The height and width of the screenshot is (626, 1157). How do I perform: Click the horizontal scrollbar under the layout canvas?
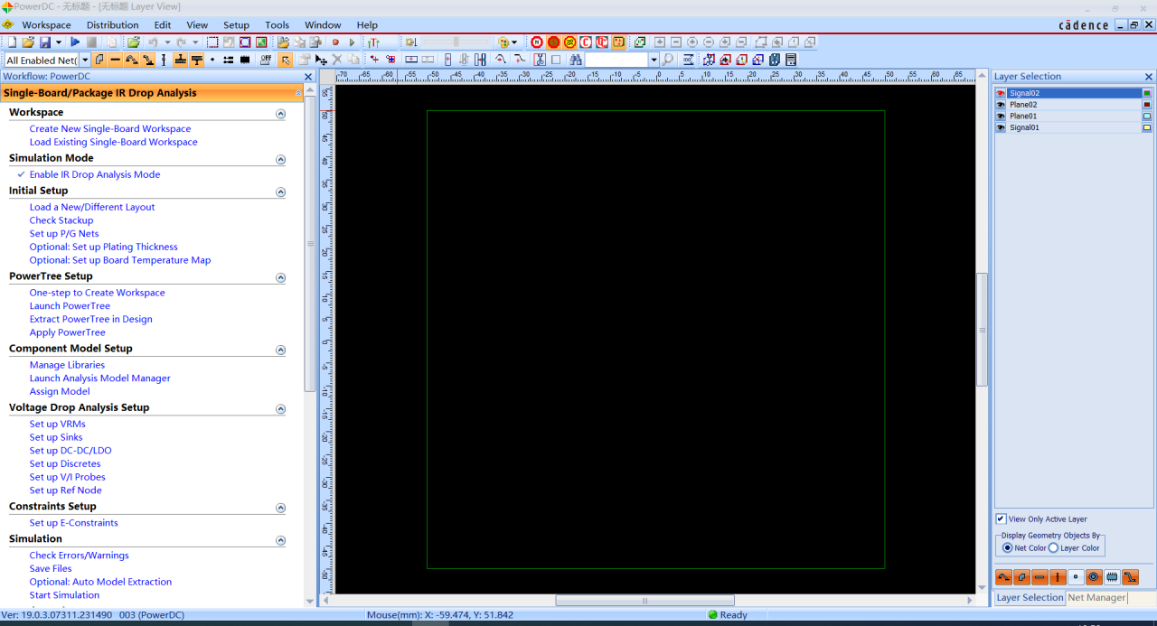pyautogui.click(x=646, y=600)
